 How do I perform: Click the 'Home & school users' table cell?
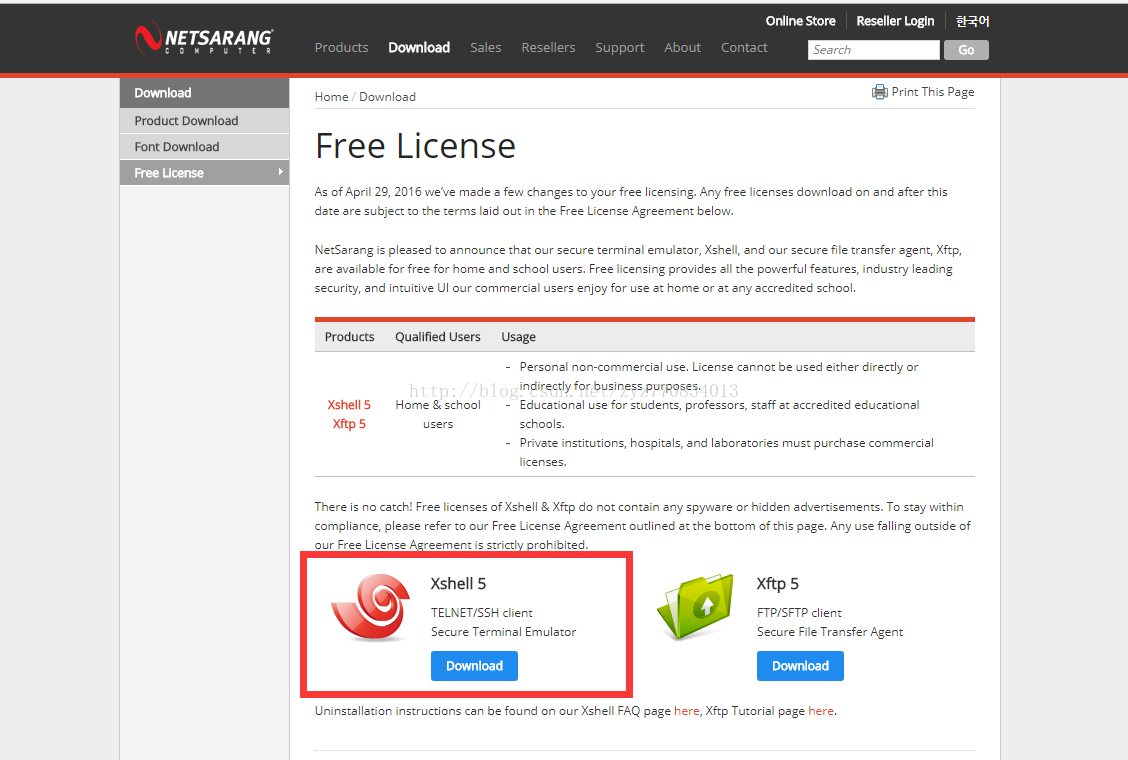tap(437, 415)
